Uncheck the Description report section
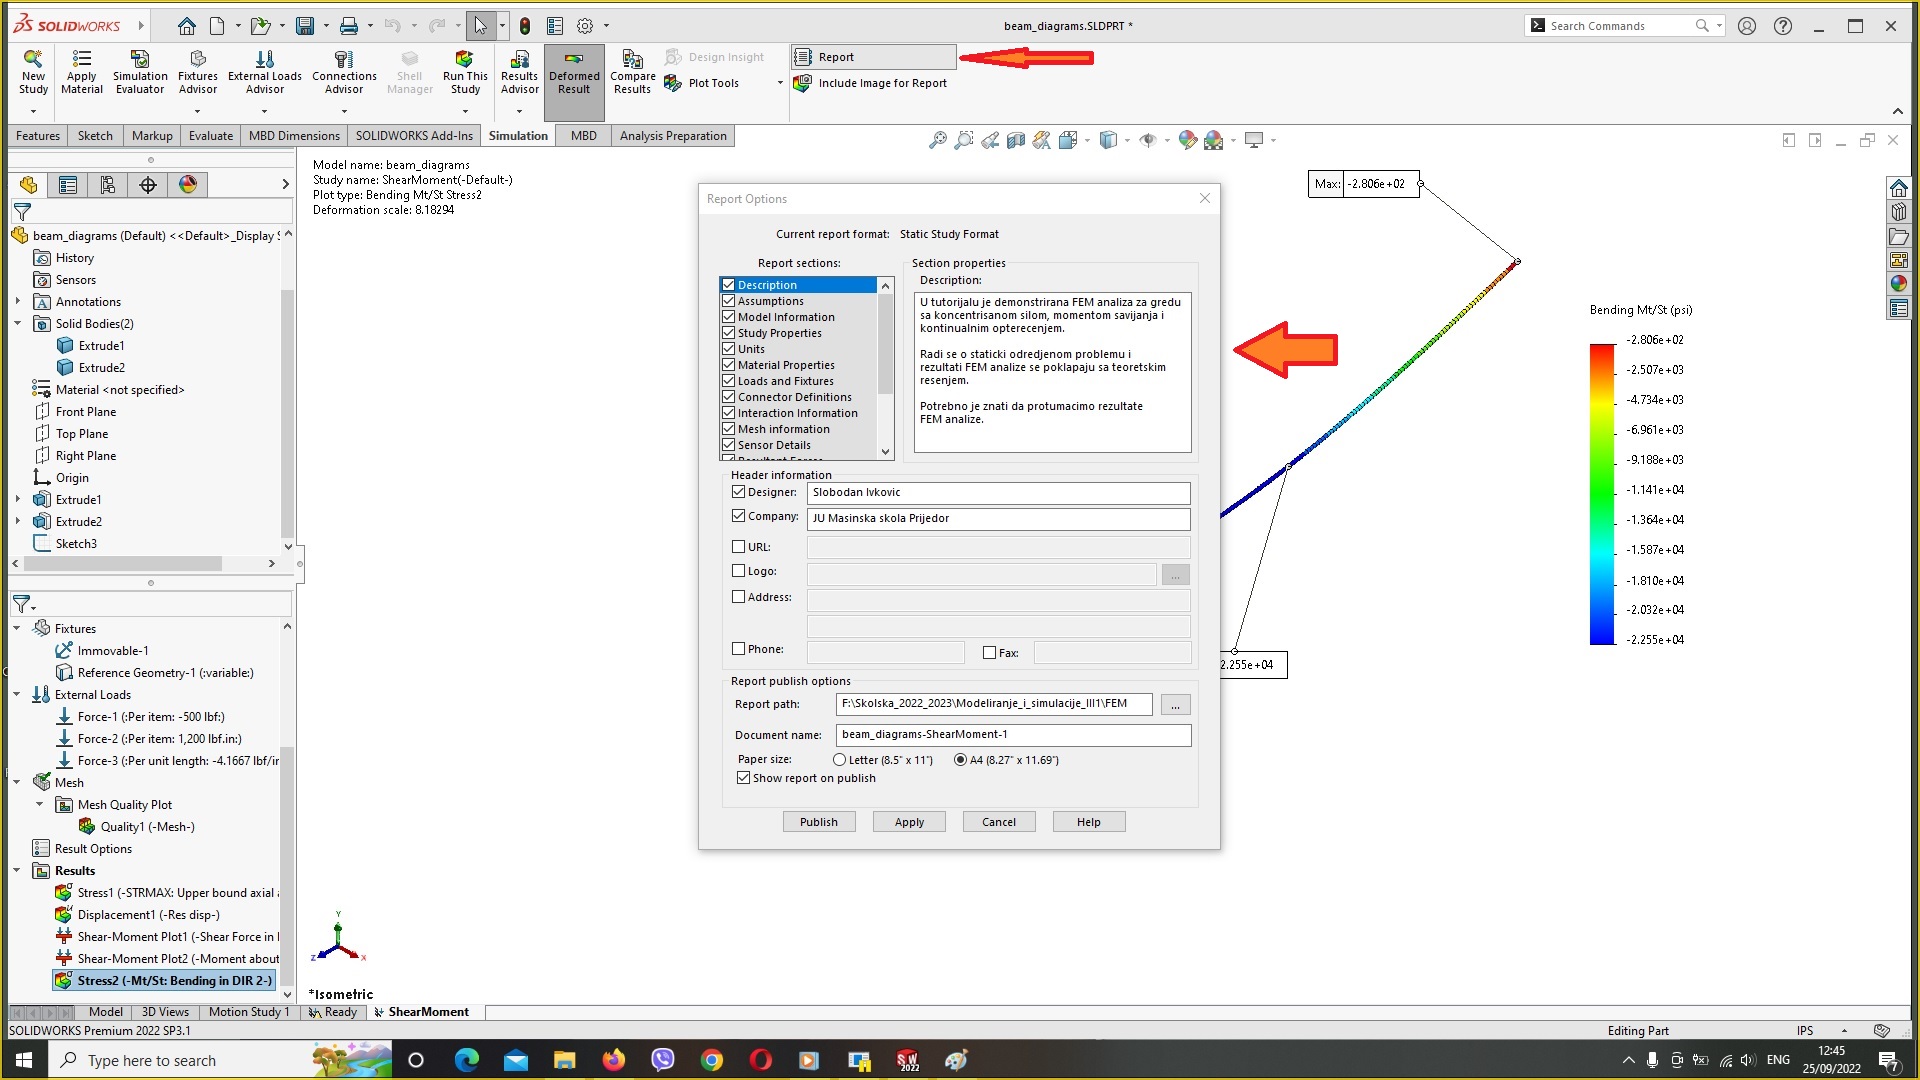Viewport: 1920px width, 1080px height. [x=728, y=285]
